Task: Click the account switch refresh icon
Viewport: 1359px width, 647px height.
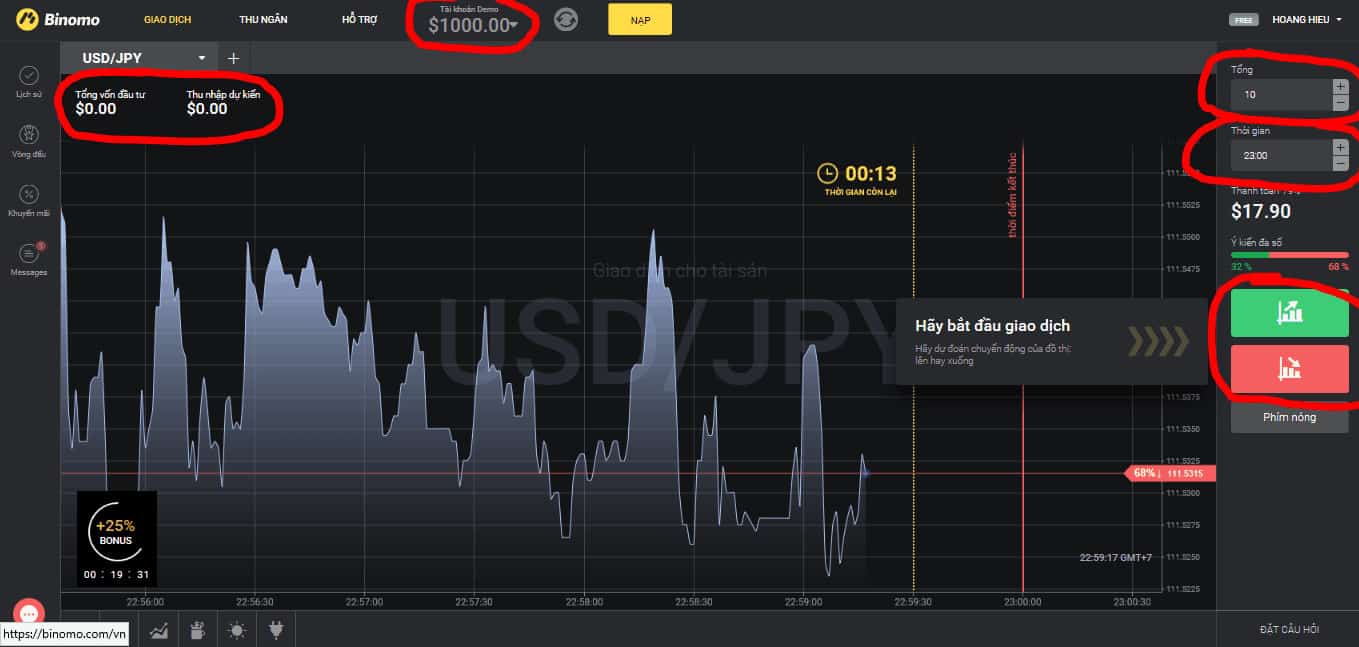Action: pyautogui.click(x=566, y=19)
